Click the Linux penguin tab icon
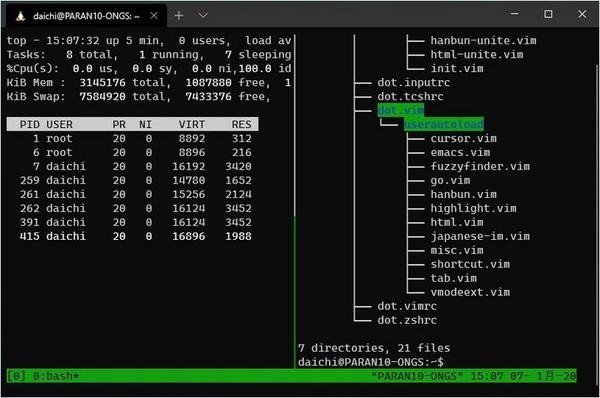This screenshot has width=600, height=398. point(21,16)
